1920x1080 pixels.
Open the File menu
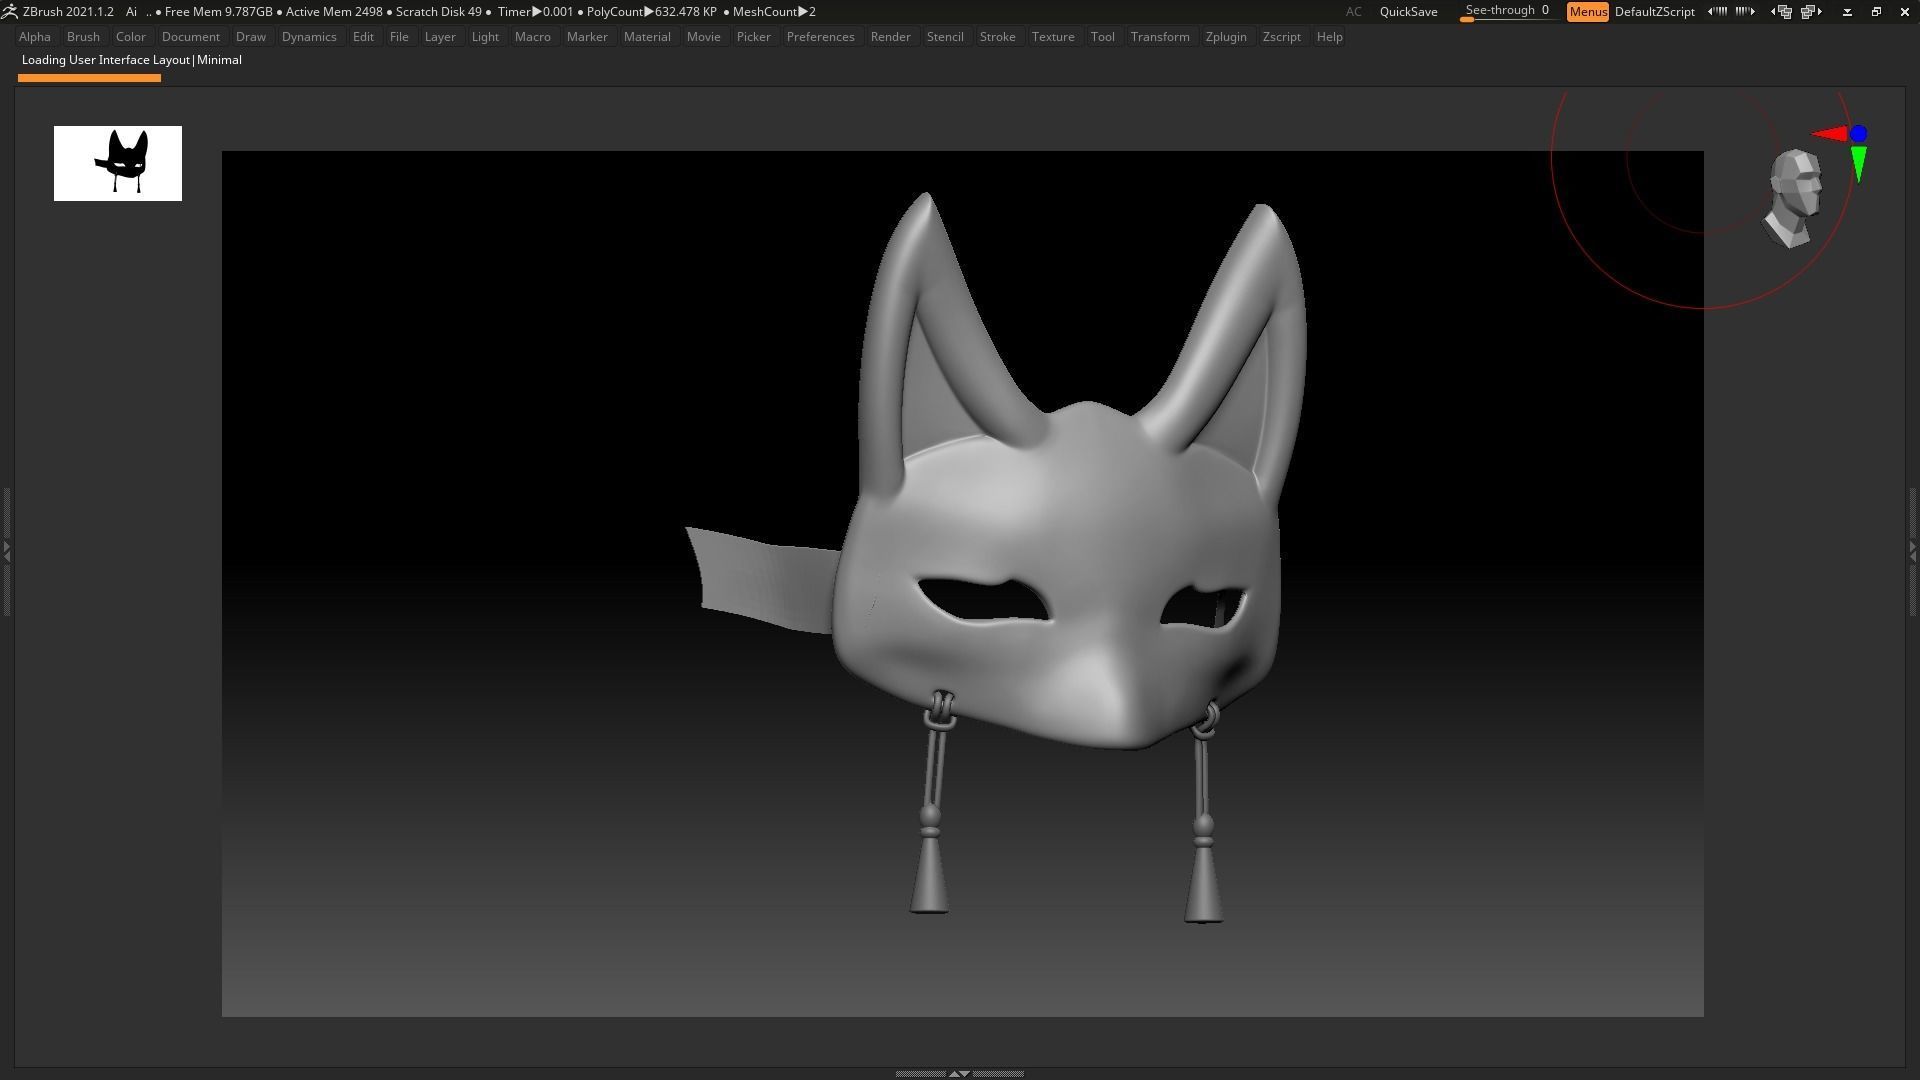(x=398, y=37)
